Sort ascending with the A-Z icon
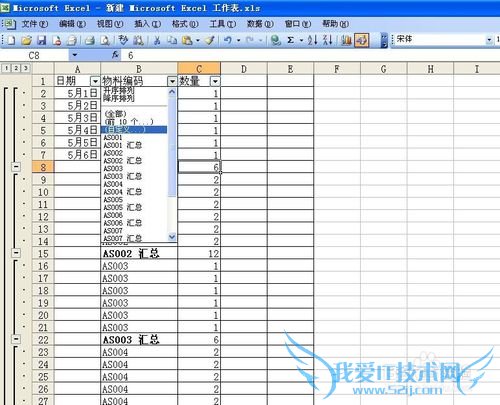Image resolution: width=500 pixels, height=405 pixels. (312, 40)
